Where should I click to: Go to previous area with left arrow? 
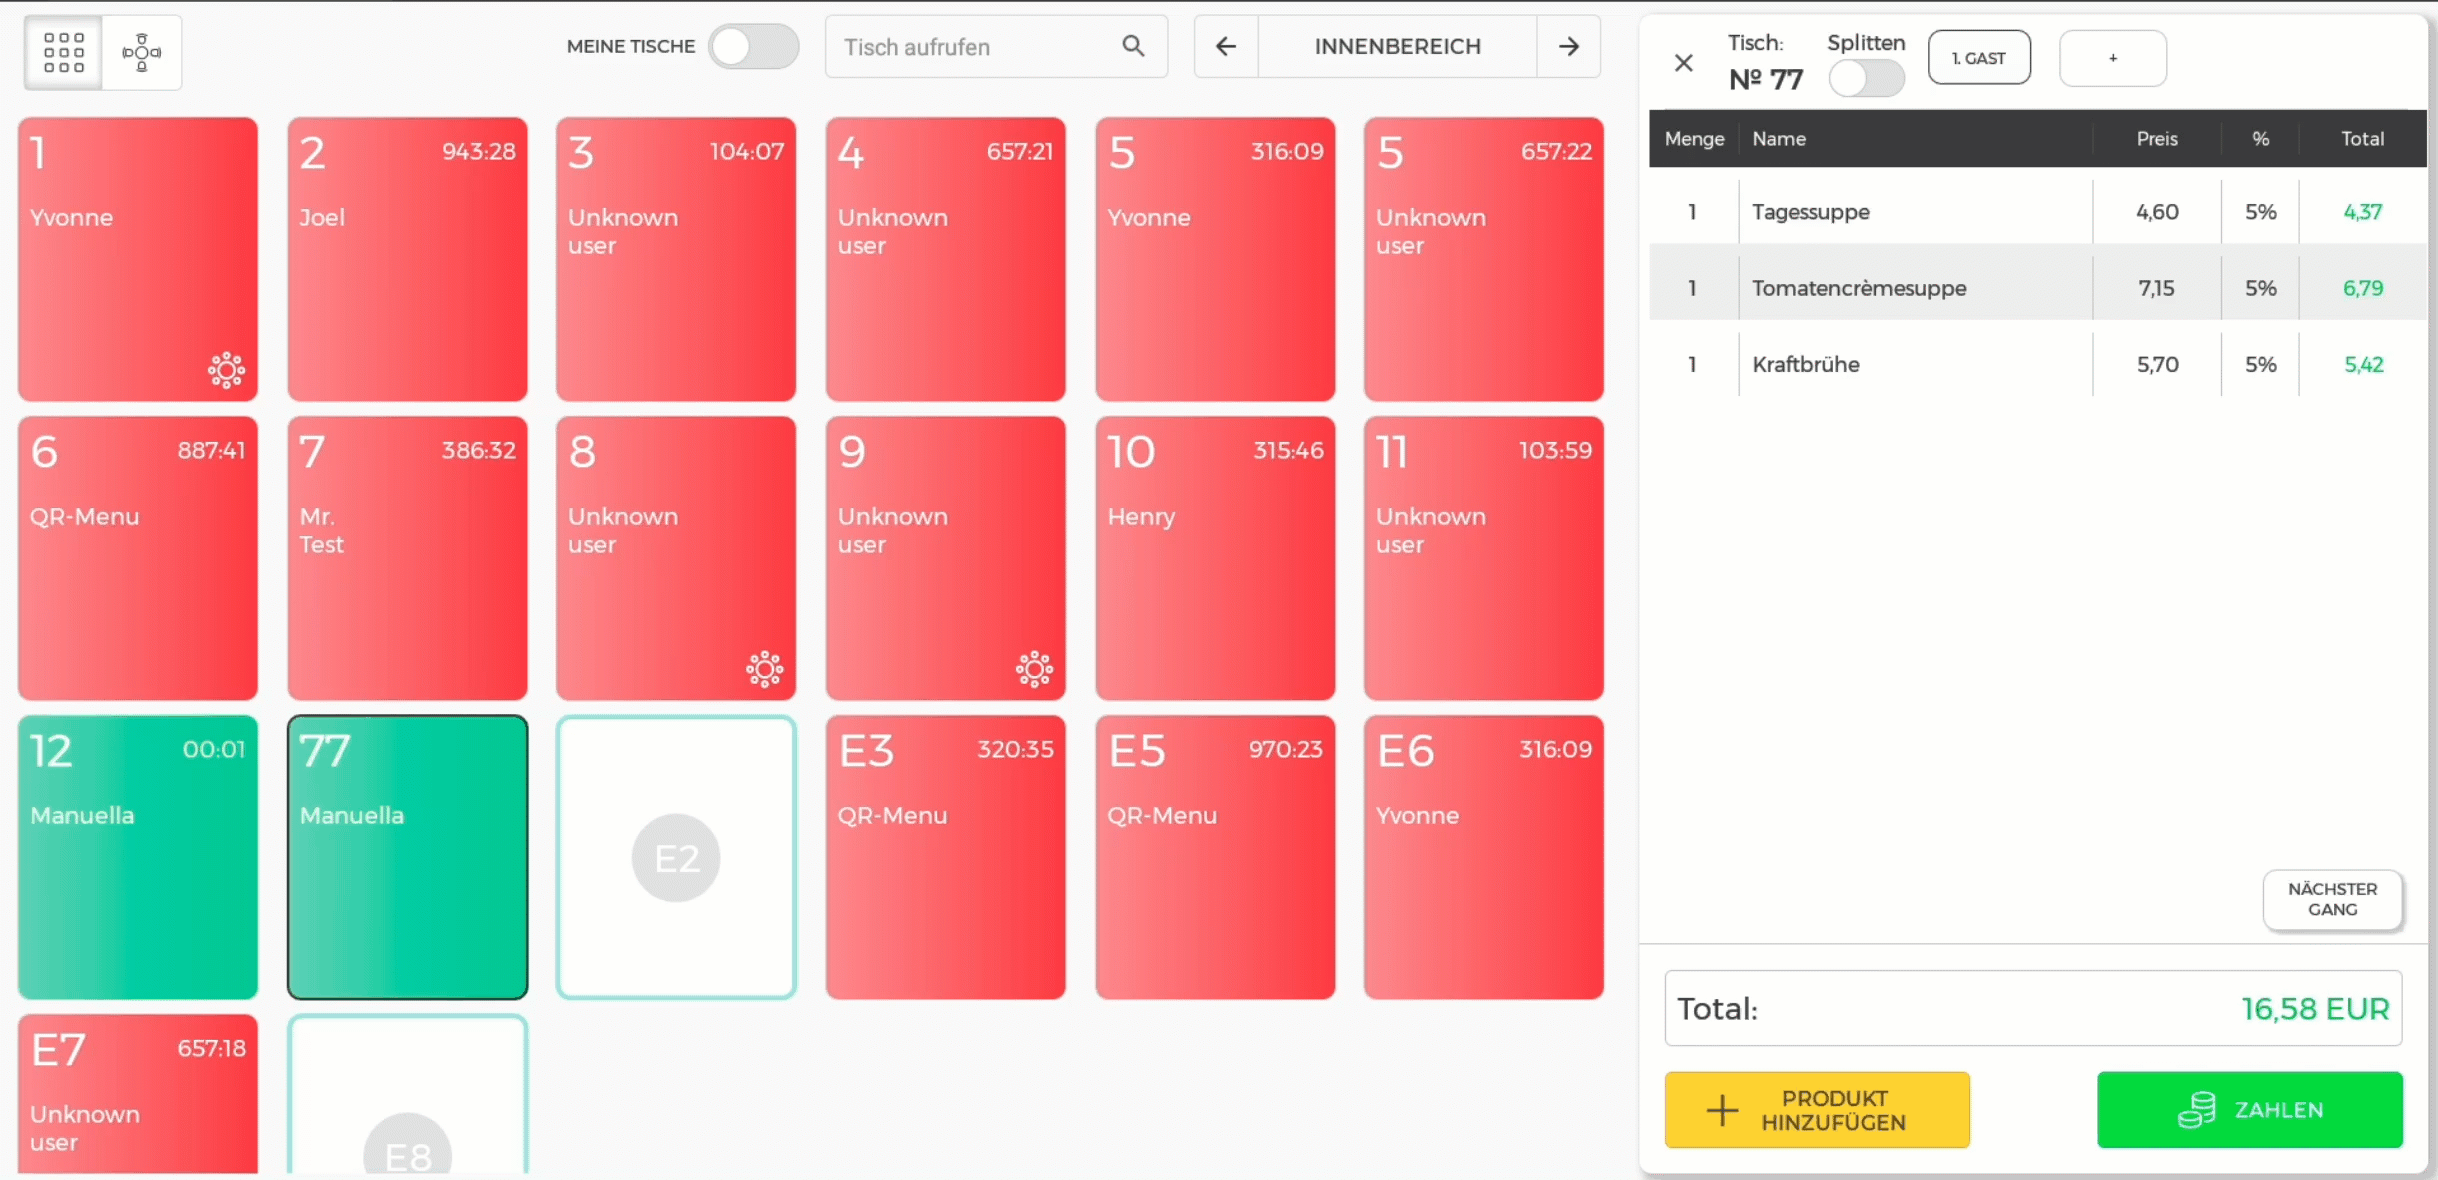(1225, 46)
